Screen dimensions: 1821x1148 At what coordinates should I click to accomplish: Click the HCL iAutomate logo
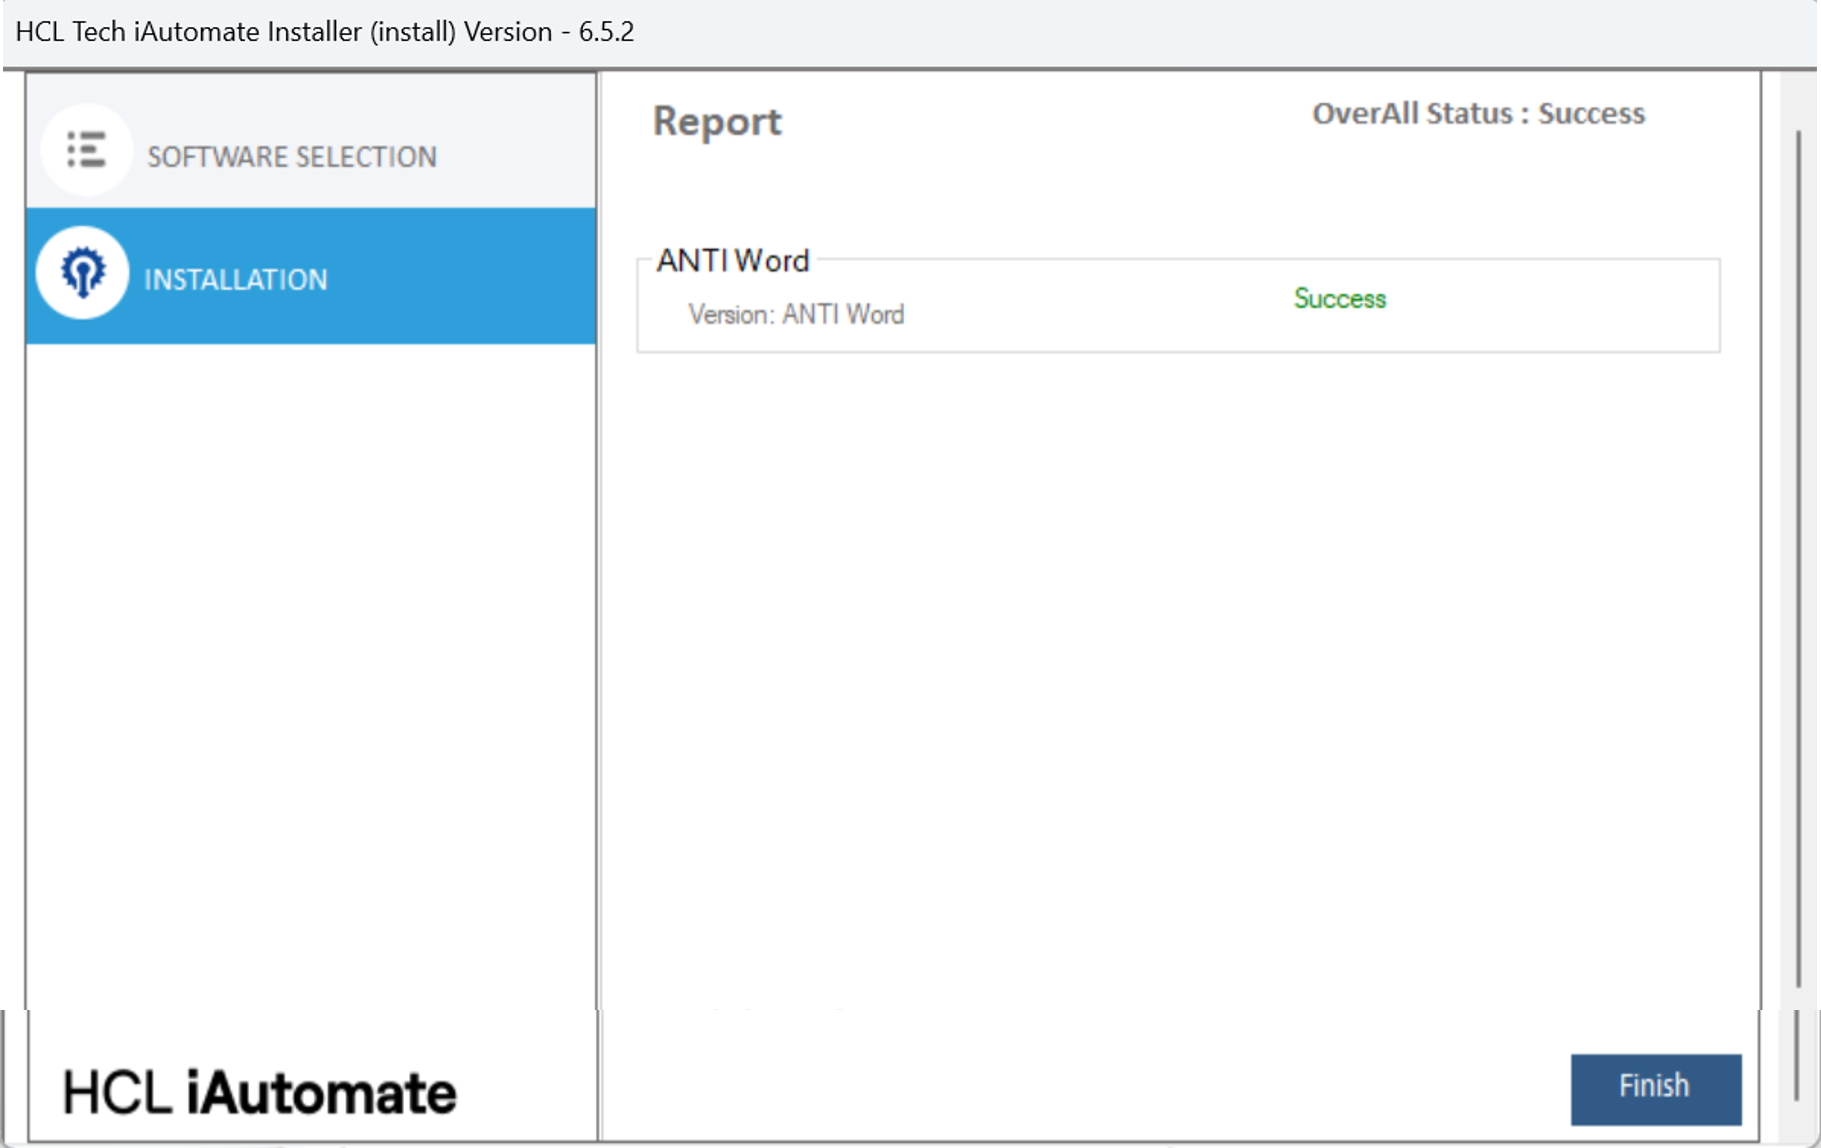coord(259,1091)
